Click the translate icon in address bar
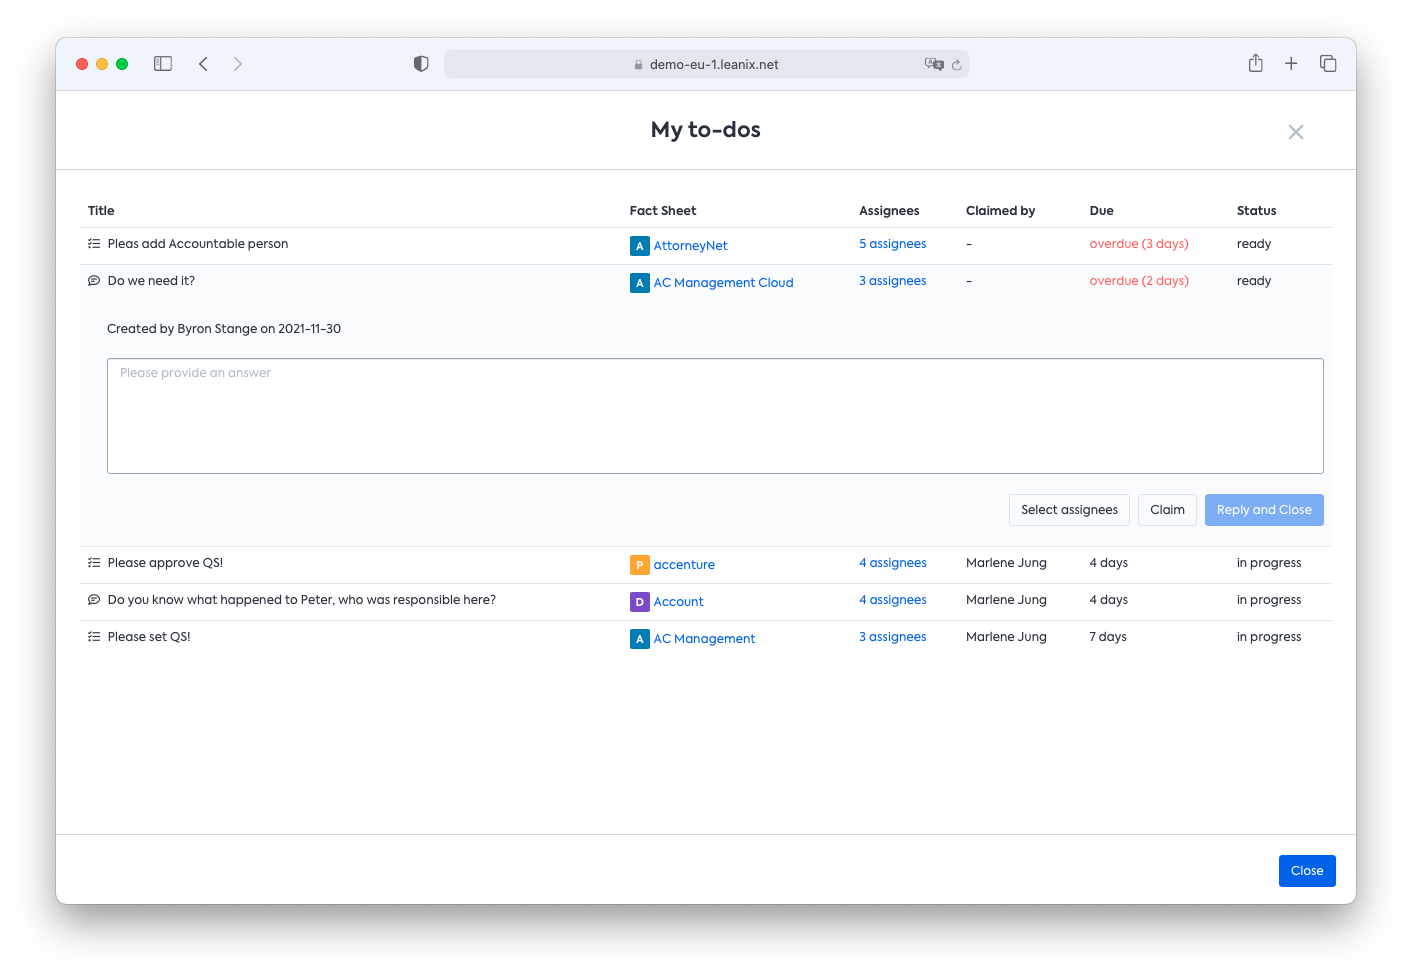Image resolution: width=1412 pixels, height=978 pixels. pos(934,64)
